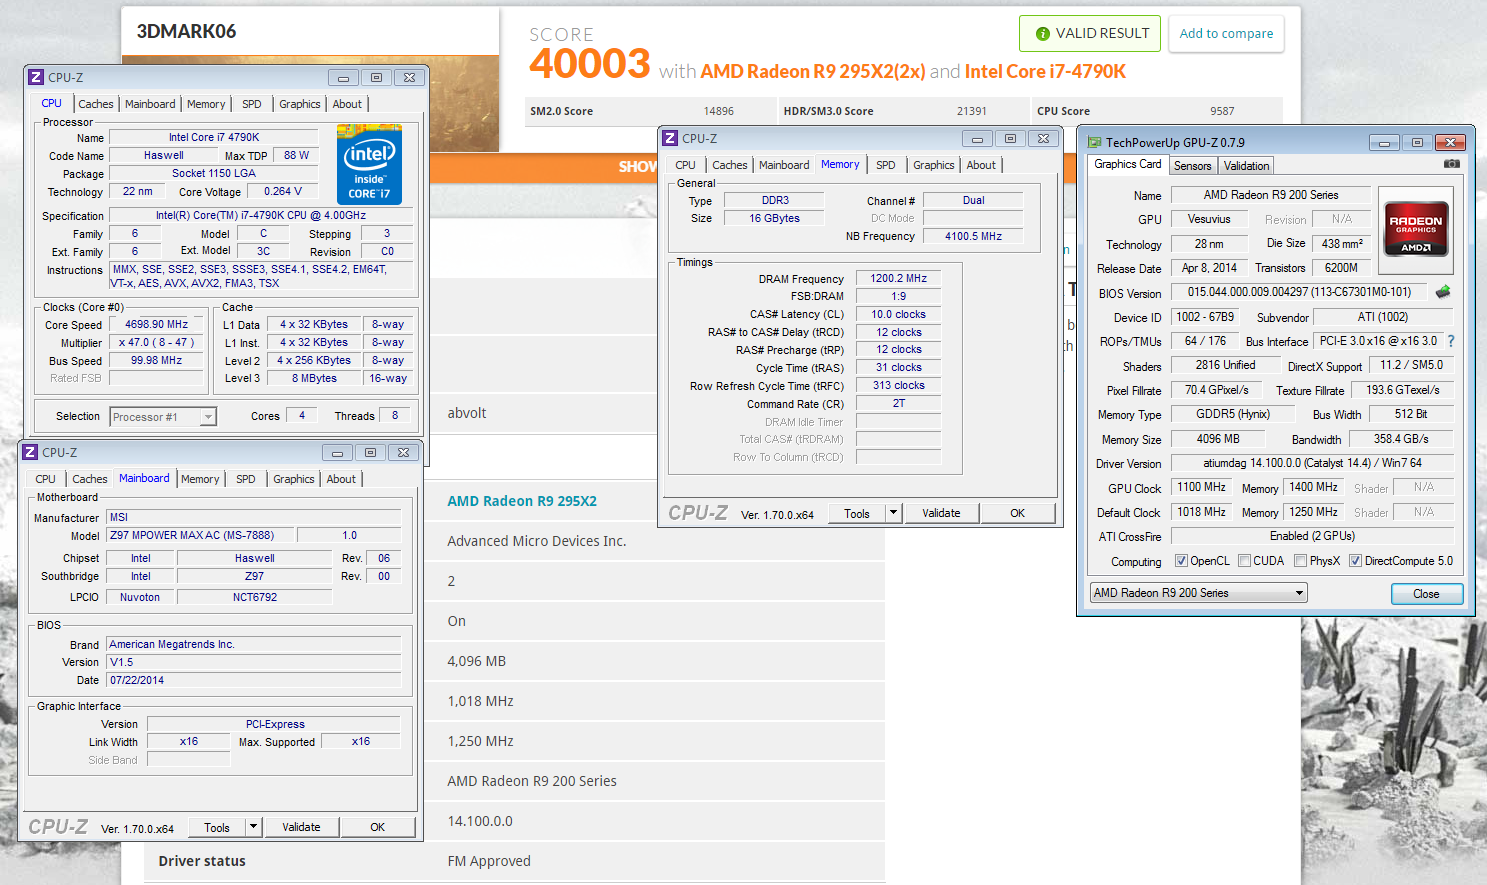Click the NB Frequency value 4100.5 MHz
The image size is (1487, 885).
pyautogui.click(x=973, y=236)
